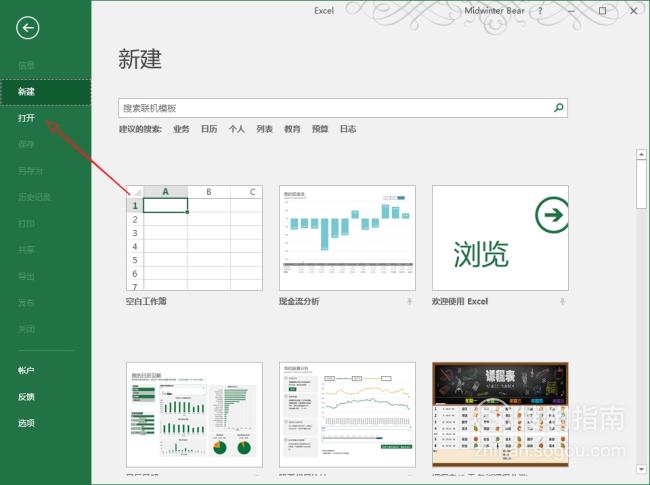This screenshot has width=650, height=485.
Task: Click the 搜索联机模板 search field
Action: (x=343, y=108)
